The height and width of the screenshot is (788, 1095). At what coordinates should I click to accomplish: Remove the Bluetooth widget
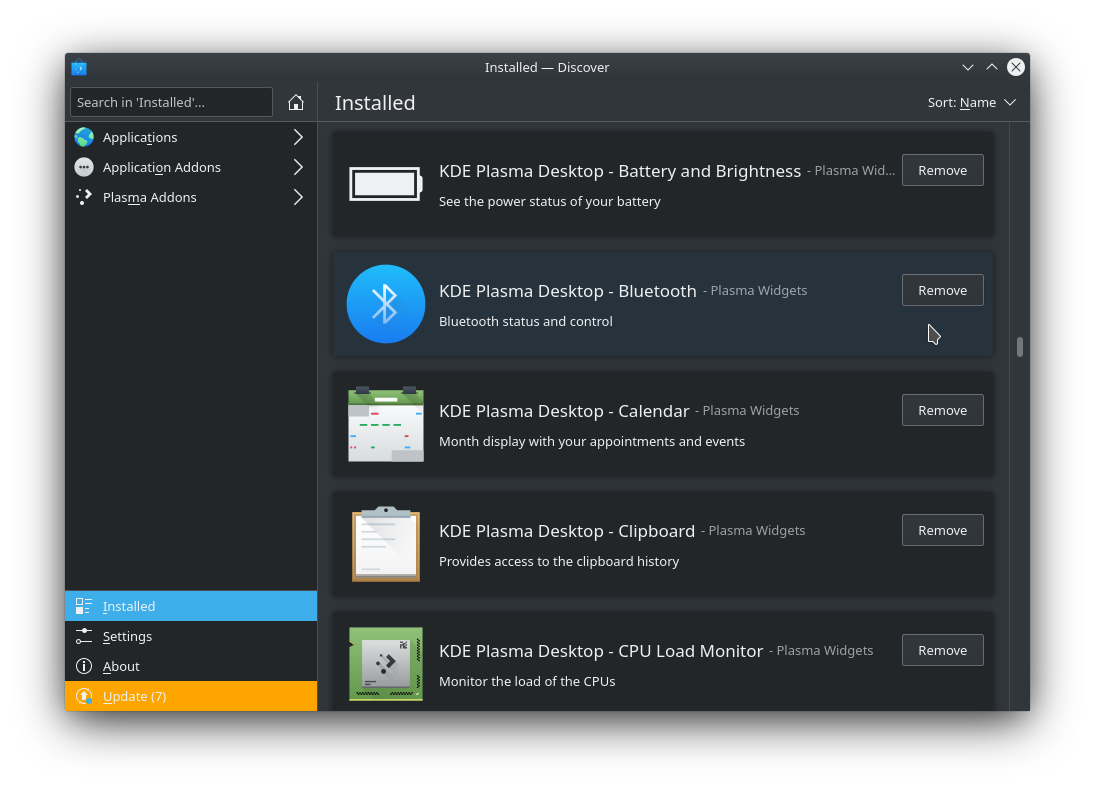point(942,290)
